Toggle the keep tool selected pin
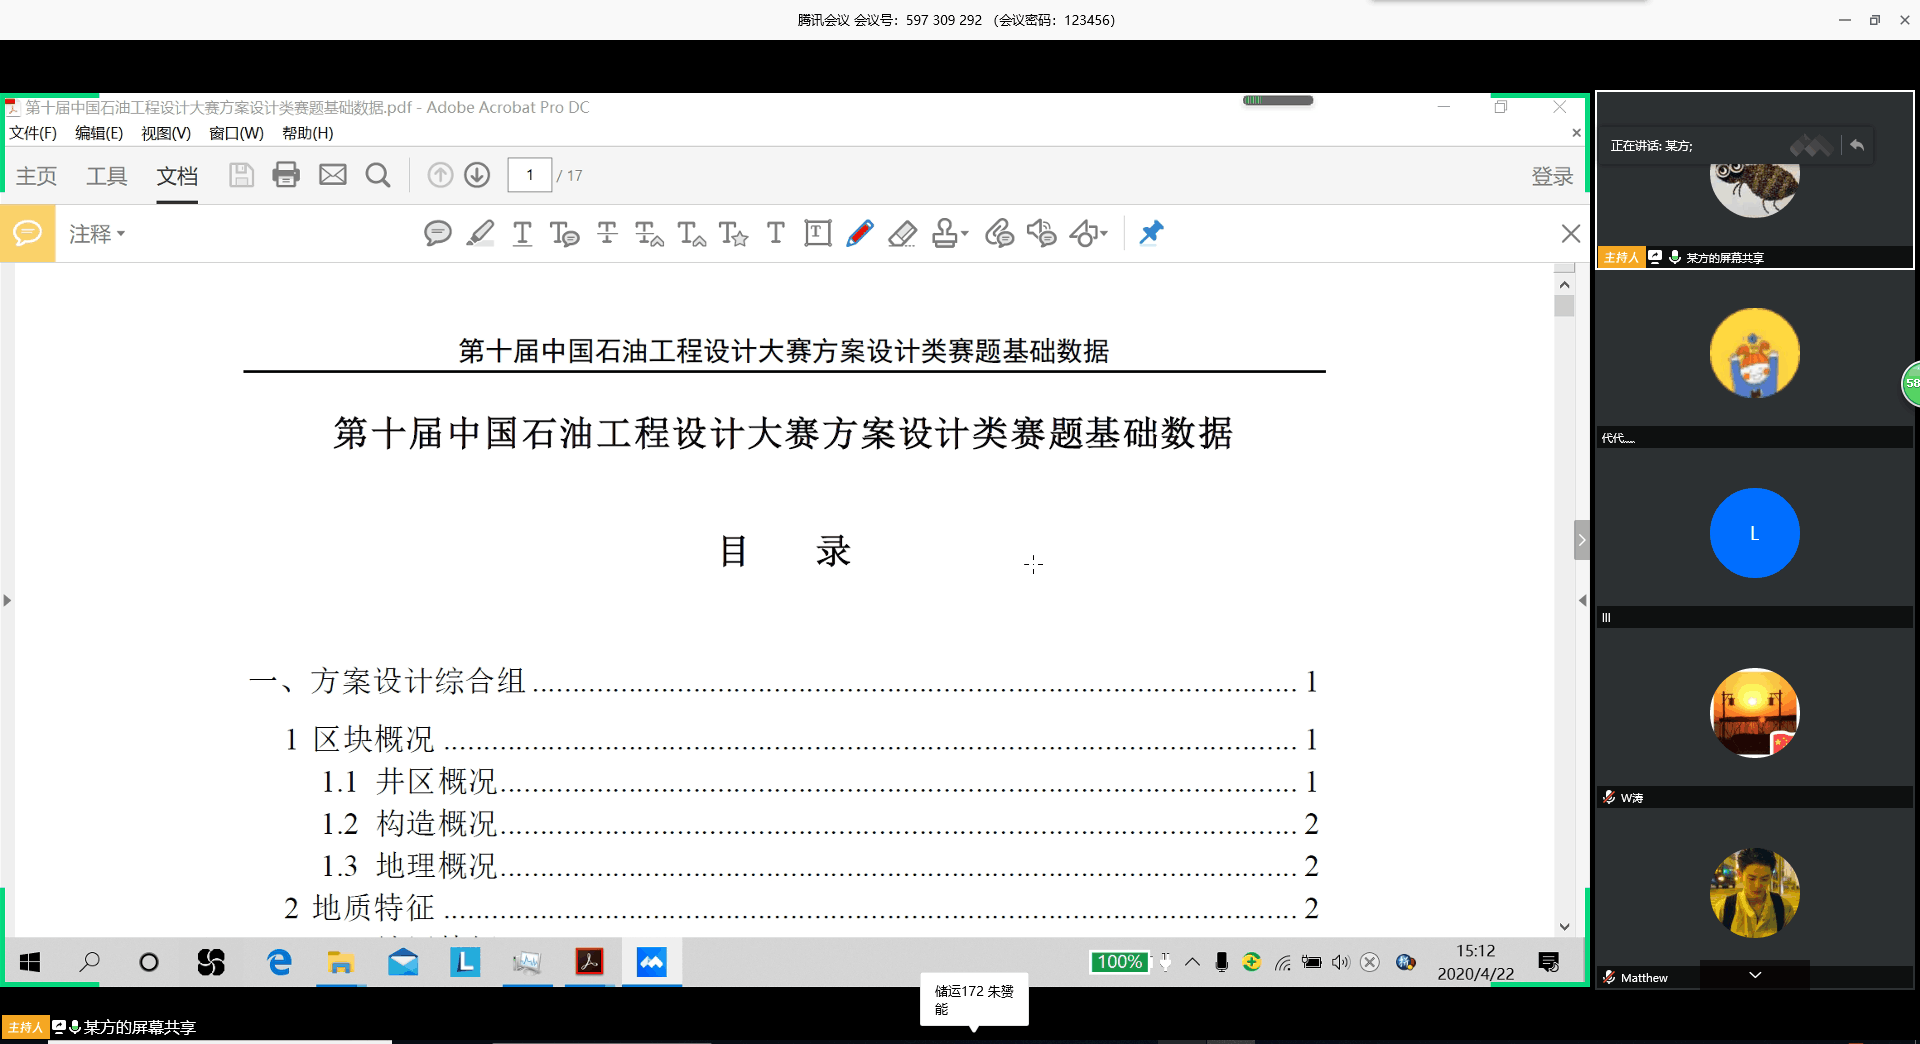1920x1044 pixels. [1151, 233]
